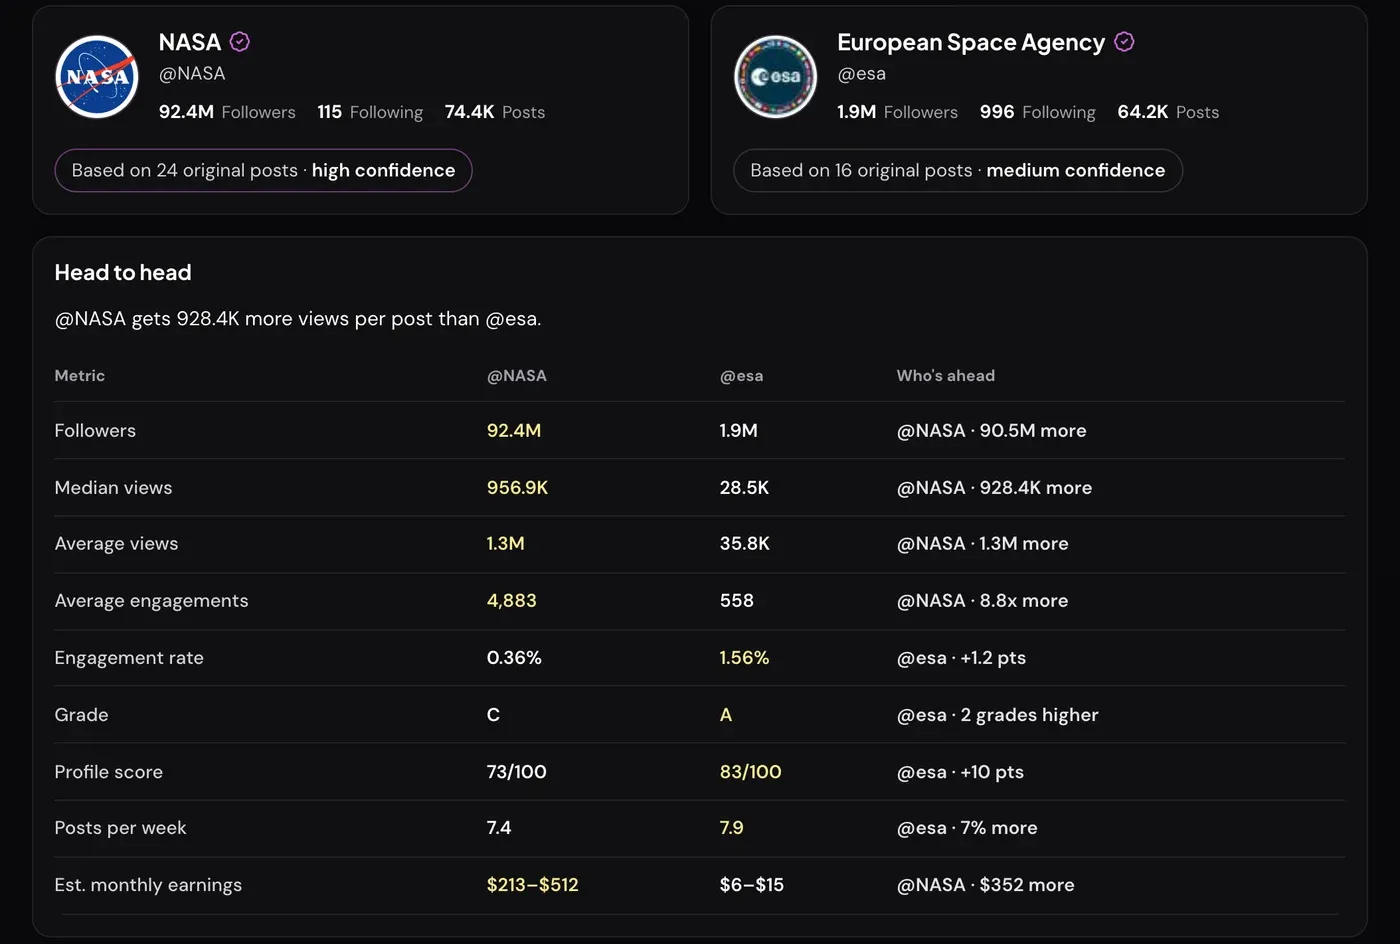Select the '@esa' column header in the table
Viewport: 1400px width, 944px height.
(x=741, y=376)
